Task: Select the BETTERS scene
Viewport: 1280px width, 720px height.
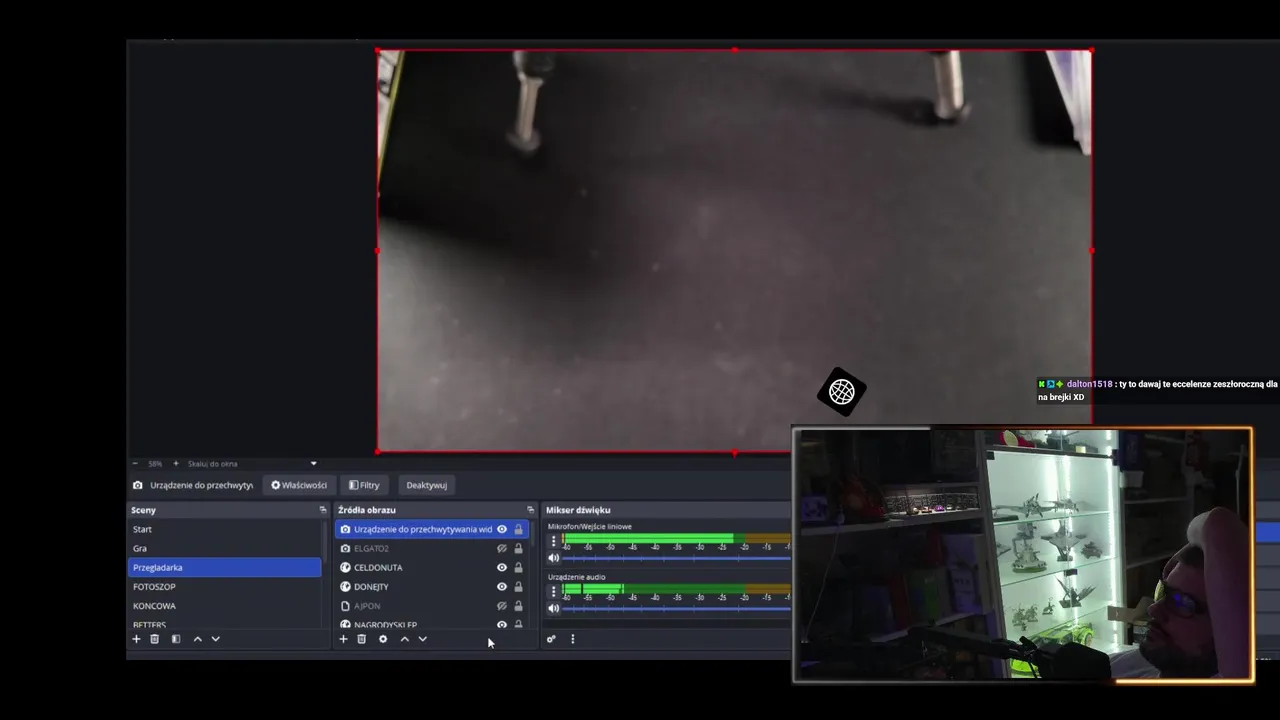Action: tap(225, 624)
